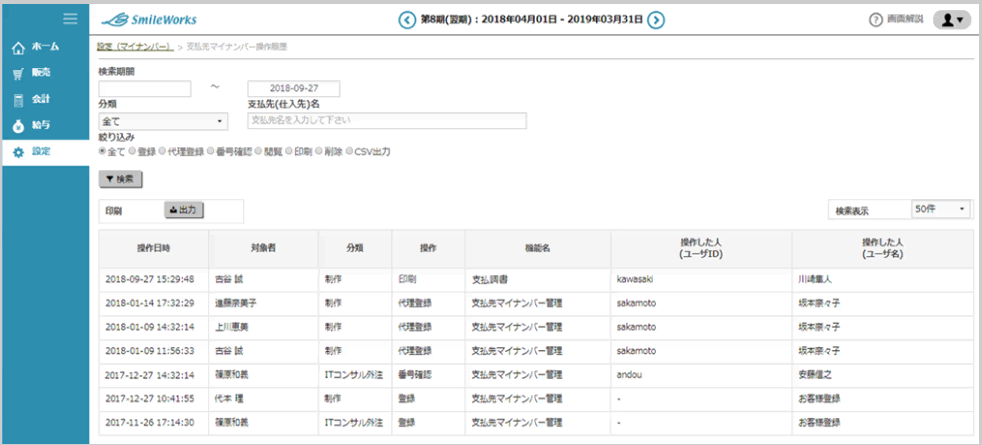
Task: Click the 出力 button
Action: [x=183, y=210]
